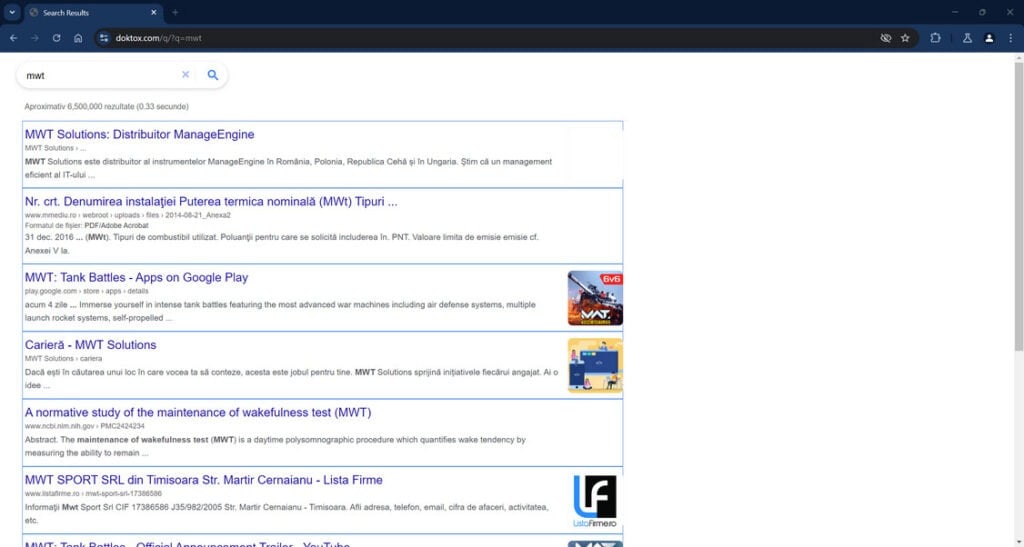The image size is (1024, 547).
Task: Open MWT: Tank Battles Google Play link
Action: click(136, 277)
